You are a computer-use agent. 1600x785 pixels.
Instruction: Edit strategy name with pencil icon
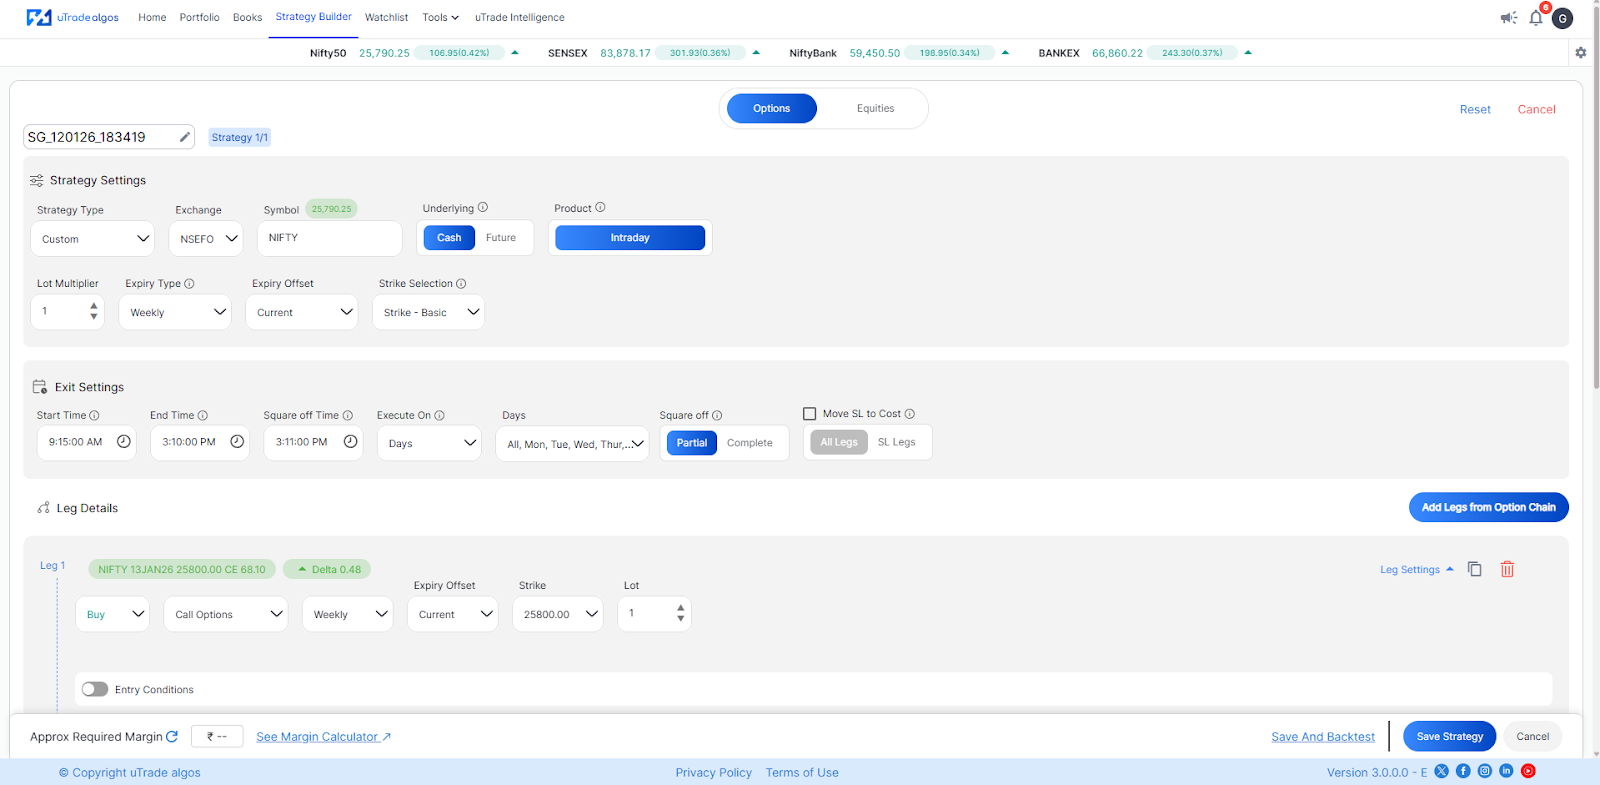pos(185,137)
